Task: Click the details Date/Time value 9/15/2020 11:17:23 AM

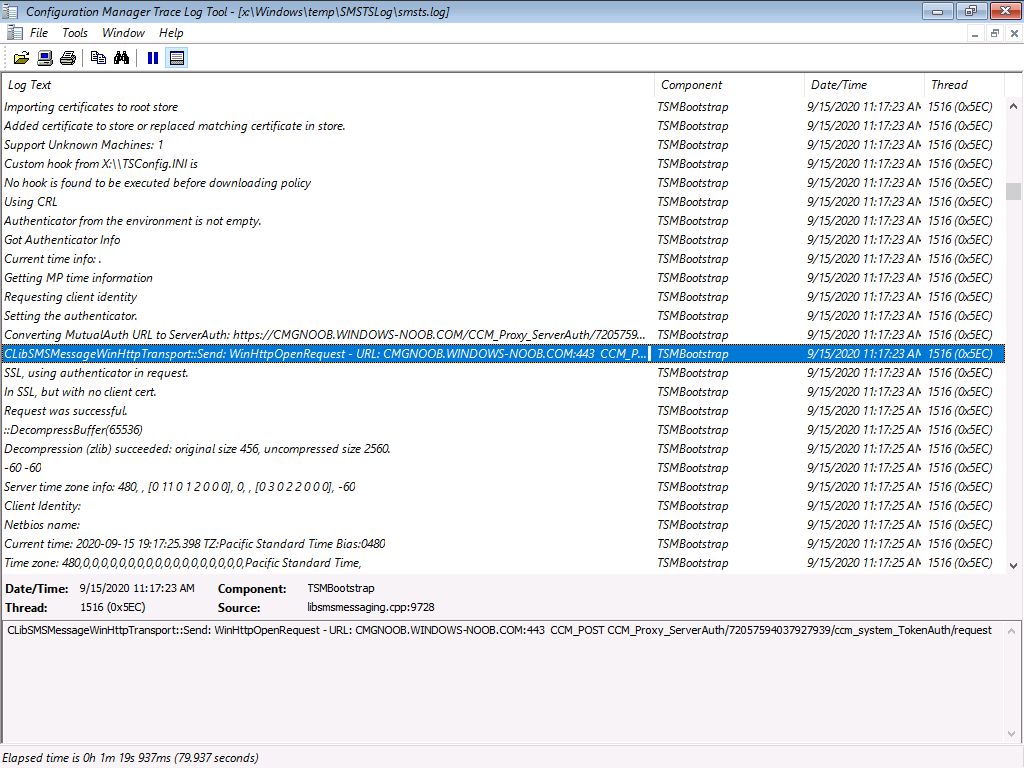Action: click(137, 588)
